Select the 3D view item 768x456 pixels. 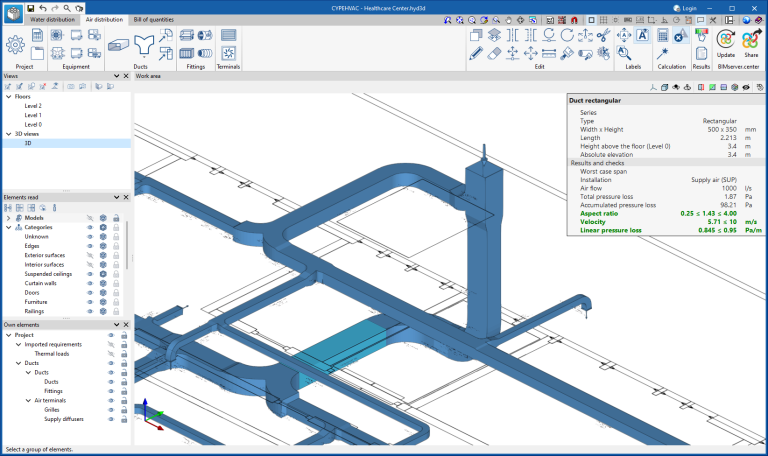pos(67,143)
